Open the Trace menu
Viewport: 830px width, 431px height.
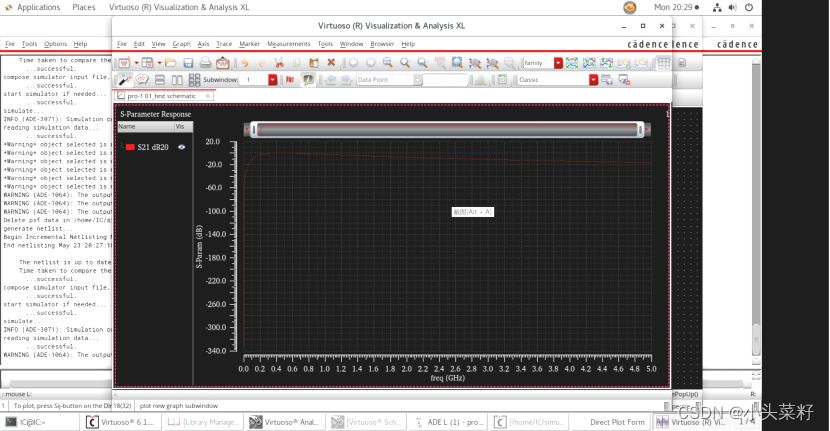tap(224, 44)
